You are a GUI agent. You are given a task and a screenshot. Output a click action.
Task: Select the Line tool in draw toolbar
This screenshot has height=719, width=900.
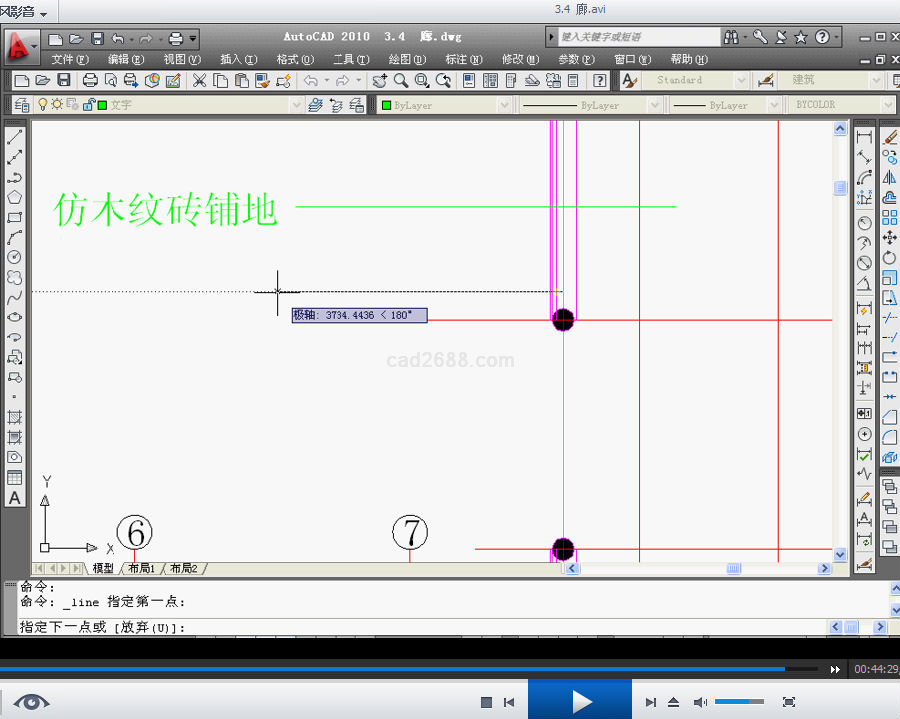tap(15, 137)
